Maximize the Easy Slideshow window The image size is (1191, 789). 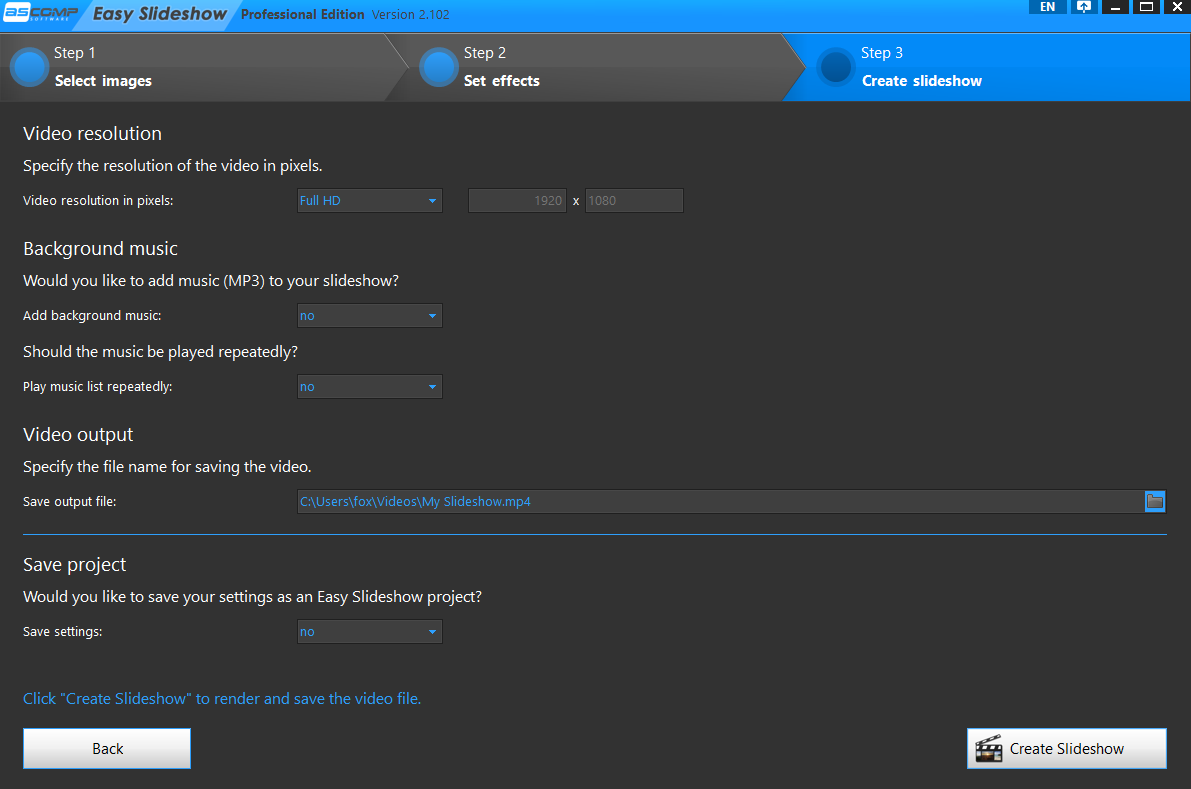(x=1146, y=7)
